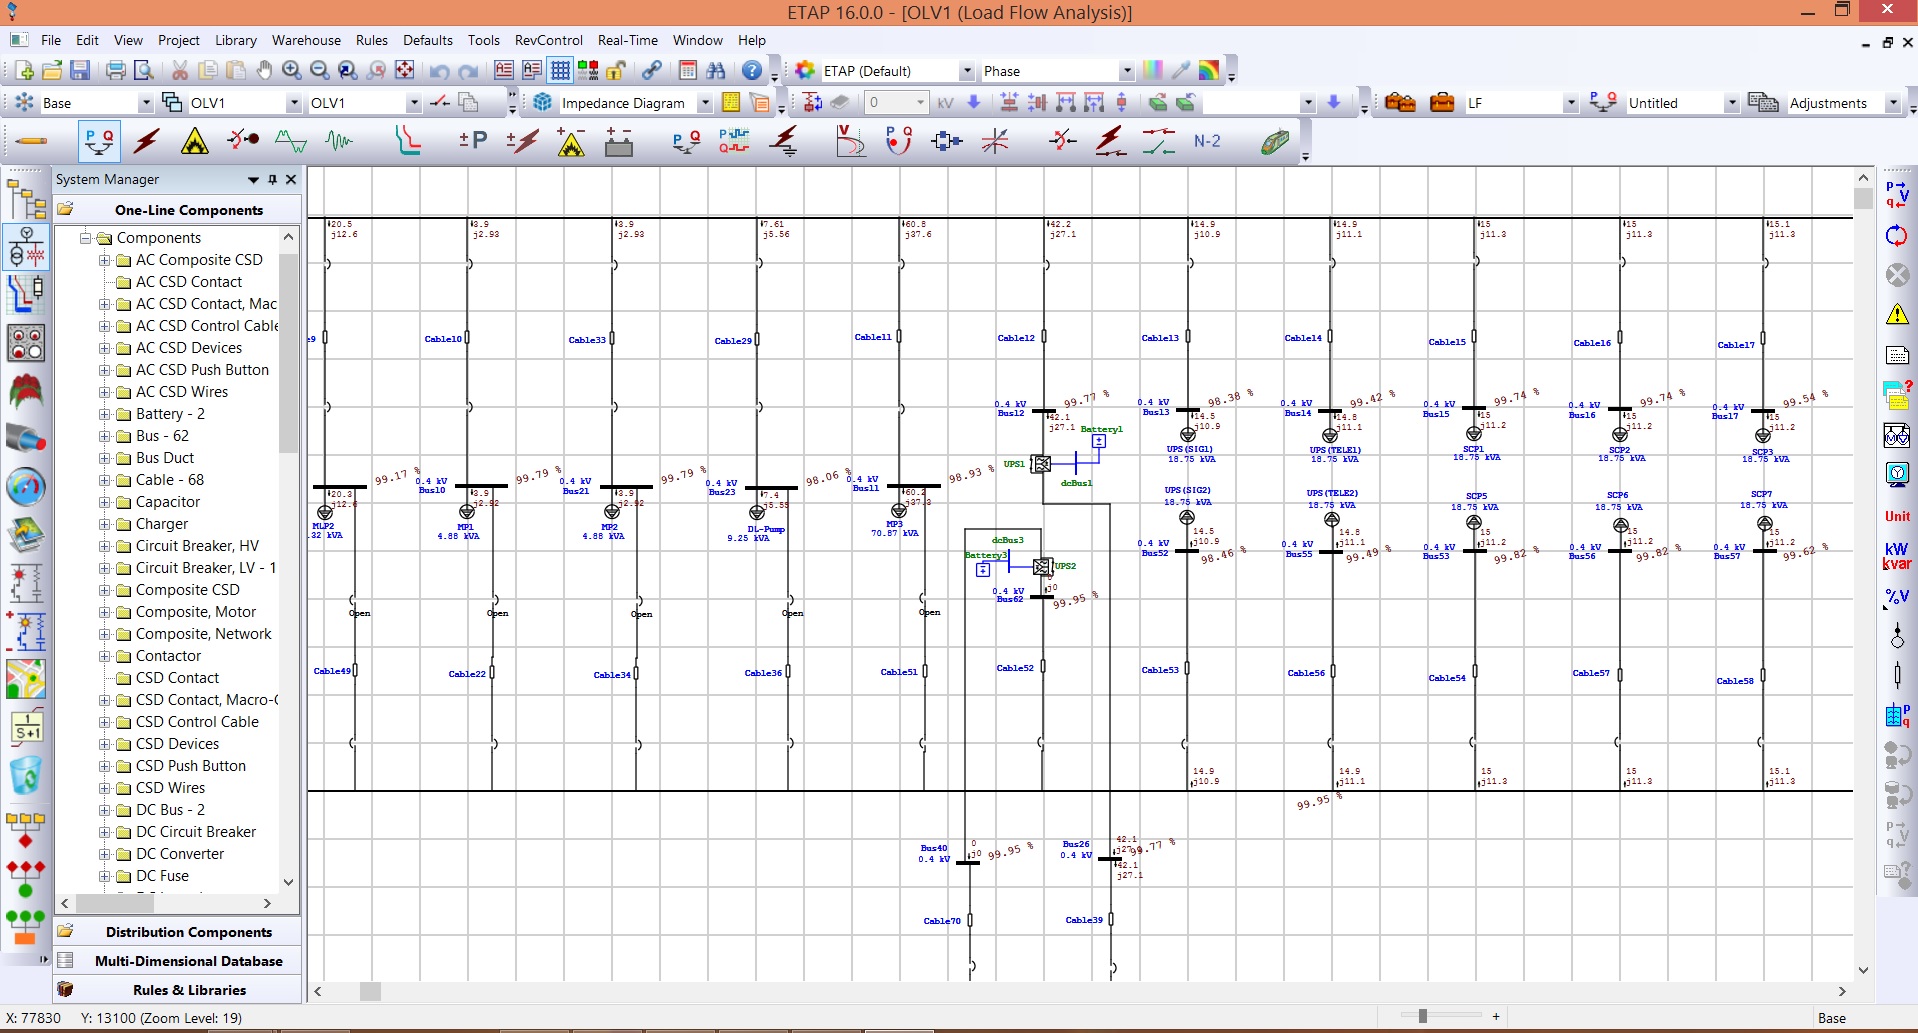Expand the Circuit Breaker, HV node
The image size is (1918, 1033).
[104, 546]
